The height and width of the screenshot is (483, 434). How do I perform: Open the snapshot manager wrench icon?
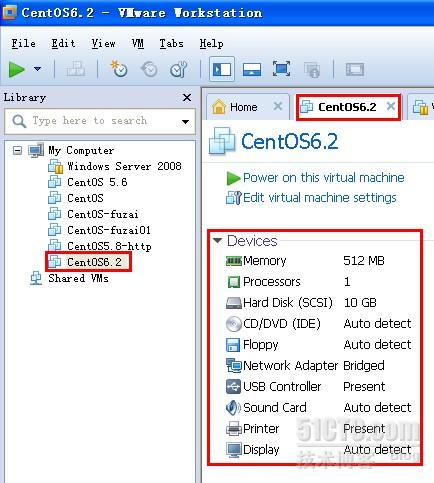tap(178, 69)
